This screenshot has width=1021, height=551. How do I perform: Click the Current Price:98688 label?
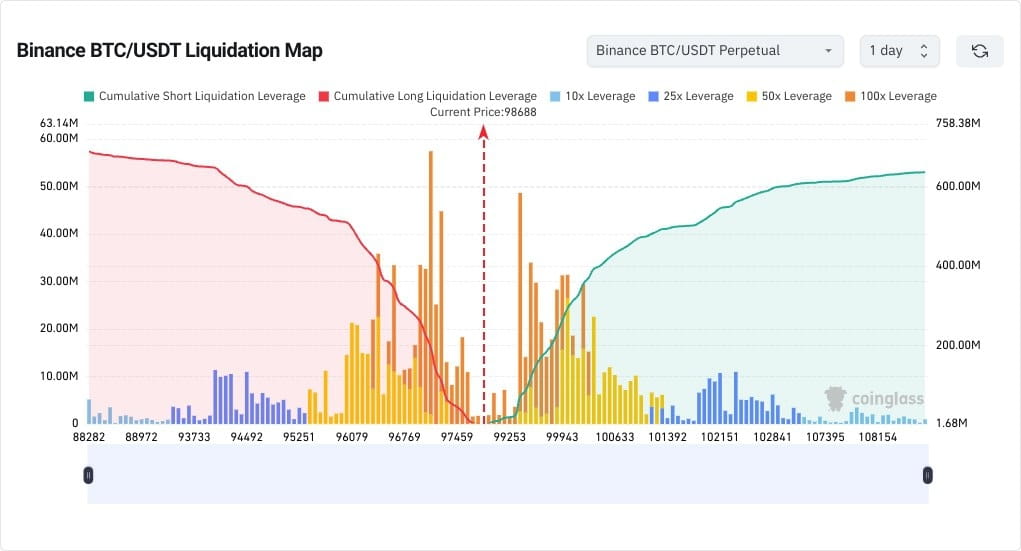[x=483, y=112]
